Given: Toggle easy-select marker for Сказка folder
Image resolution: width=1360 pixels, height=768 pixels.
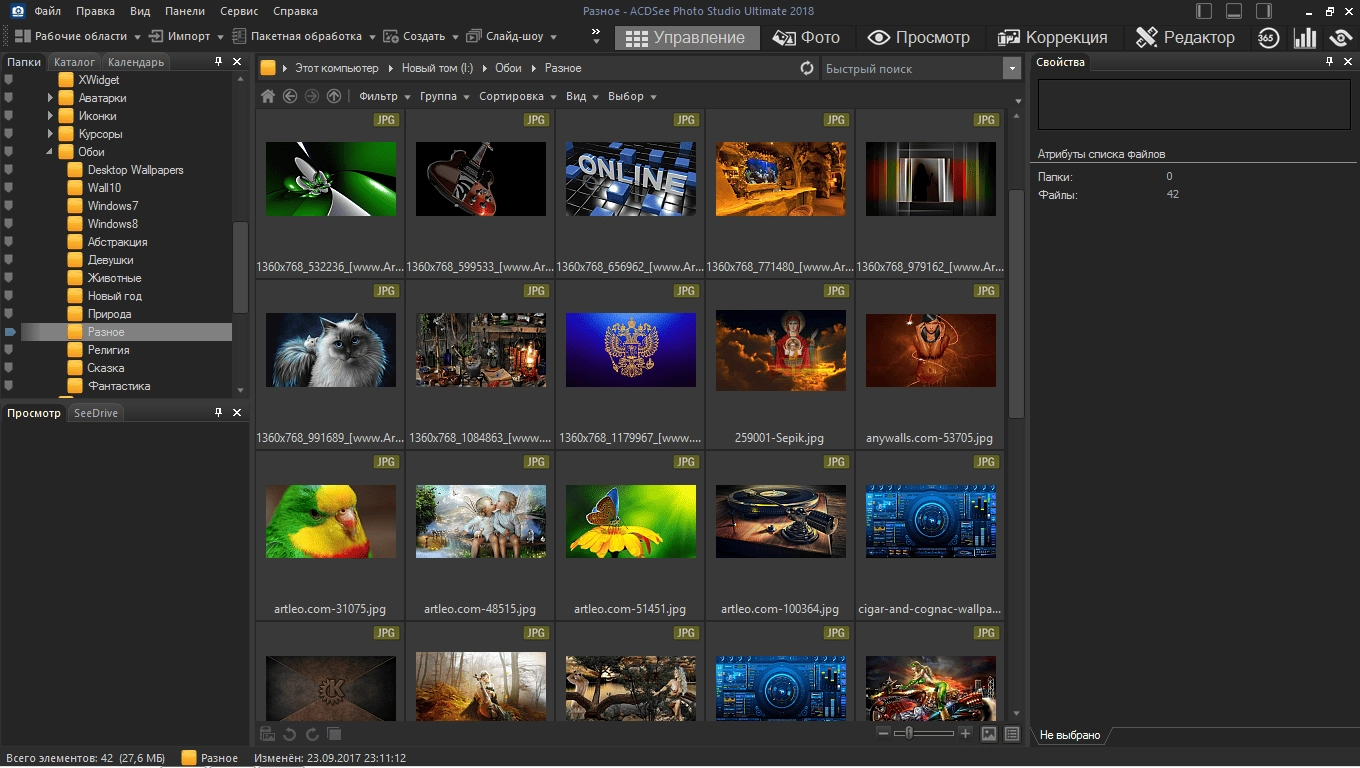Looking at the screenshot, I should coord(9,368).
